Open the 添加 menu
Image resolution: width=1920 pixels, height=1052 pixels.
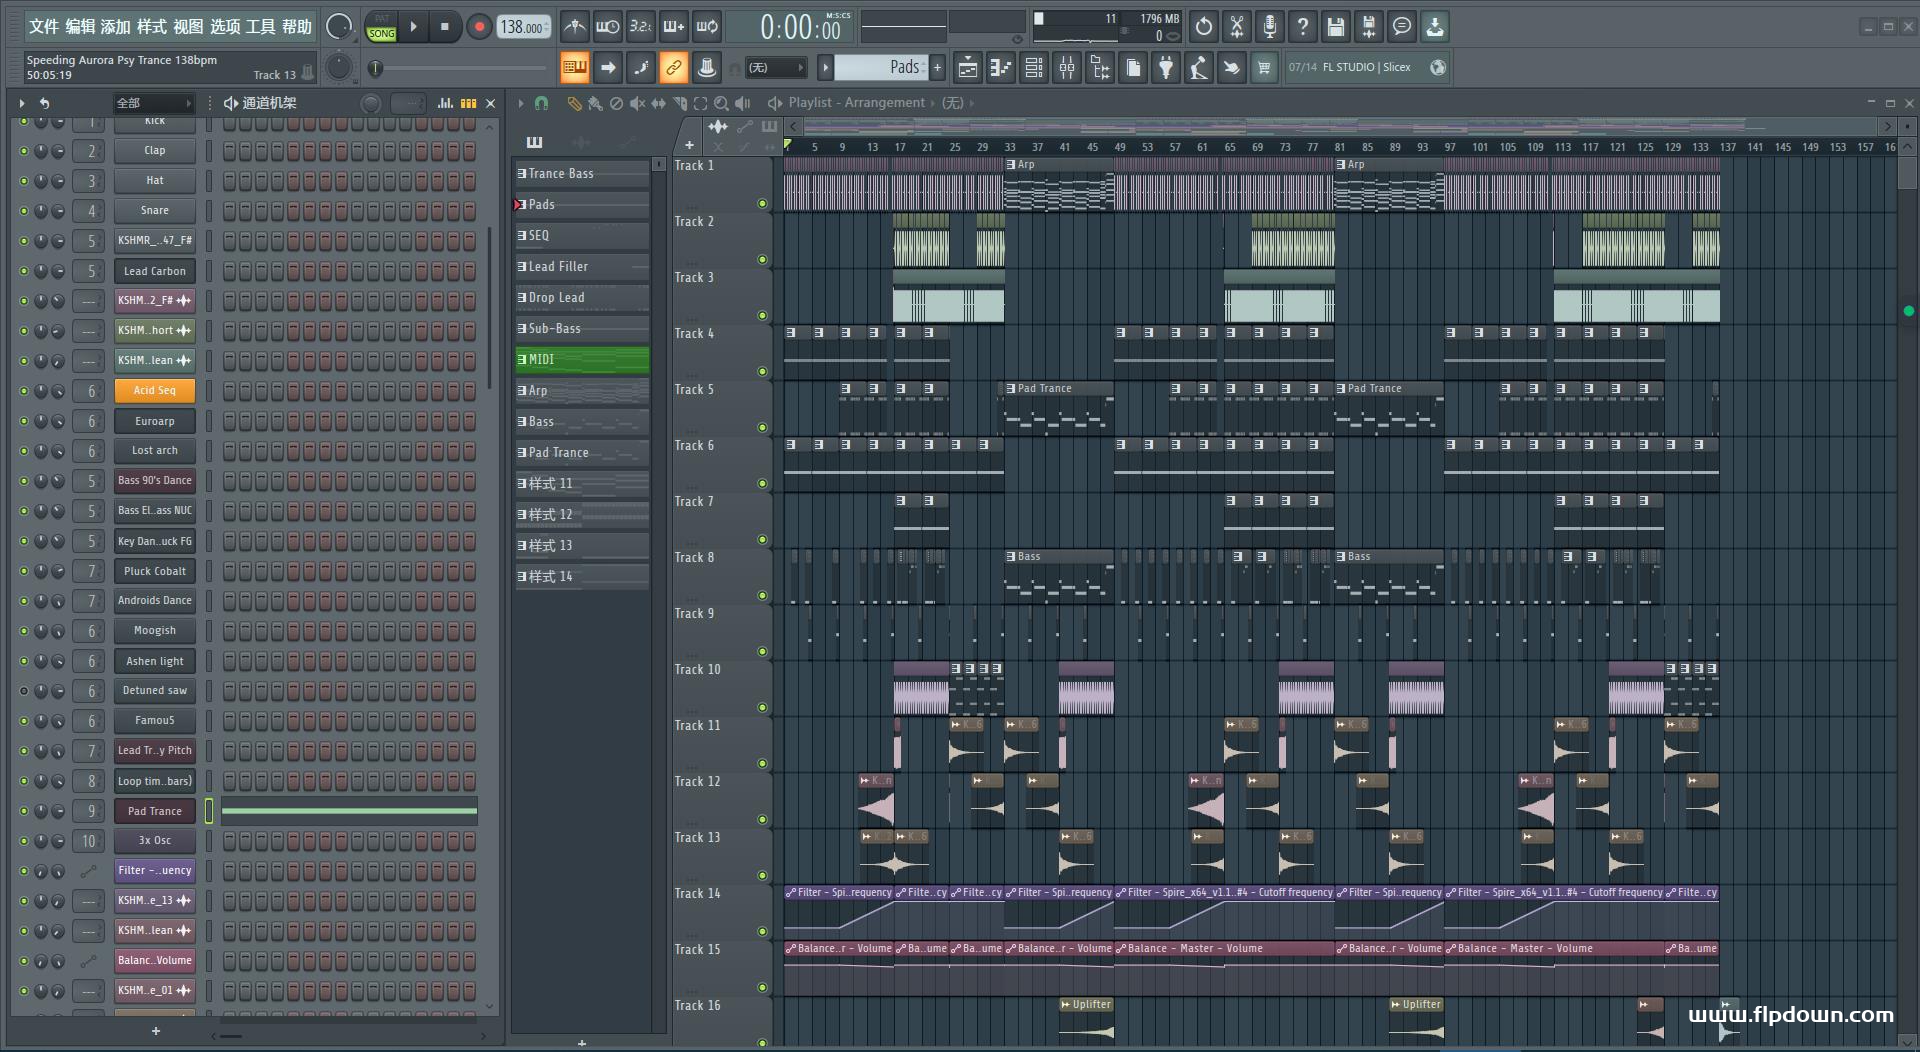click(x=116, y=27)
